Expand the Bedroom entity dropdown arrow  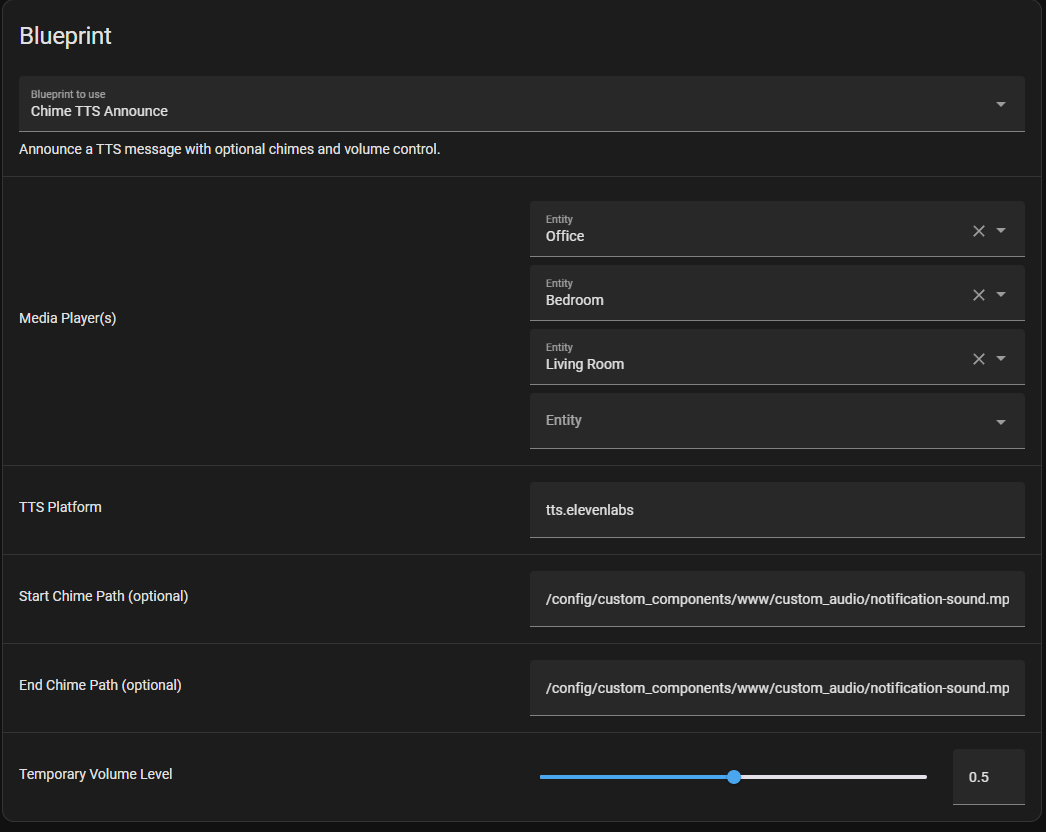1002,295
